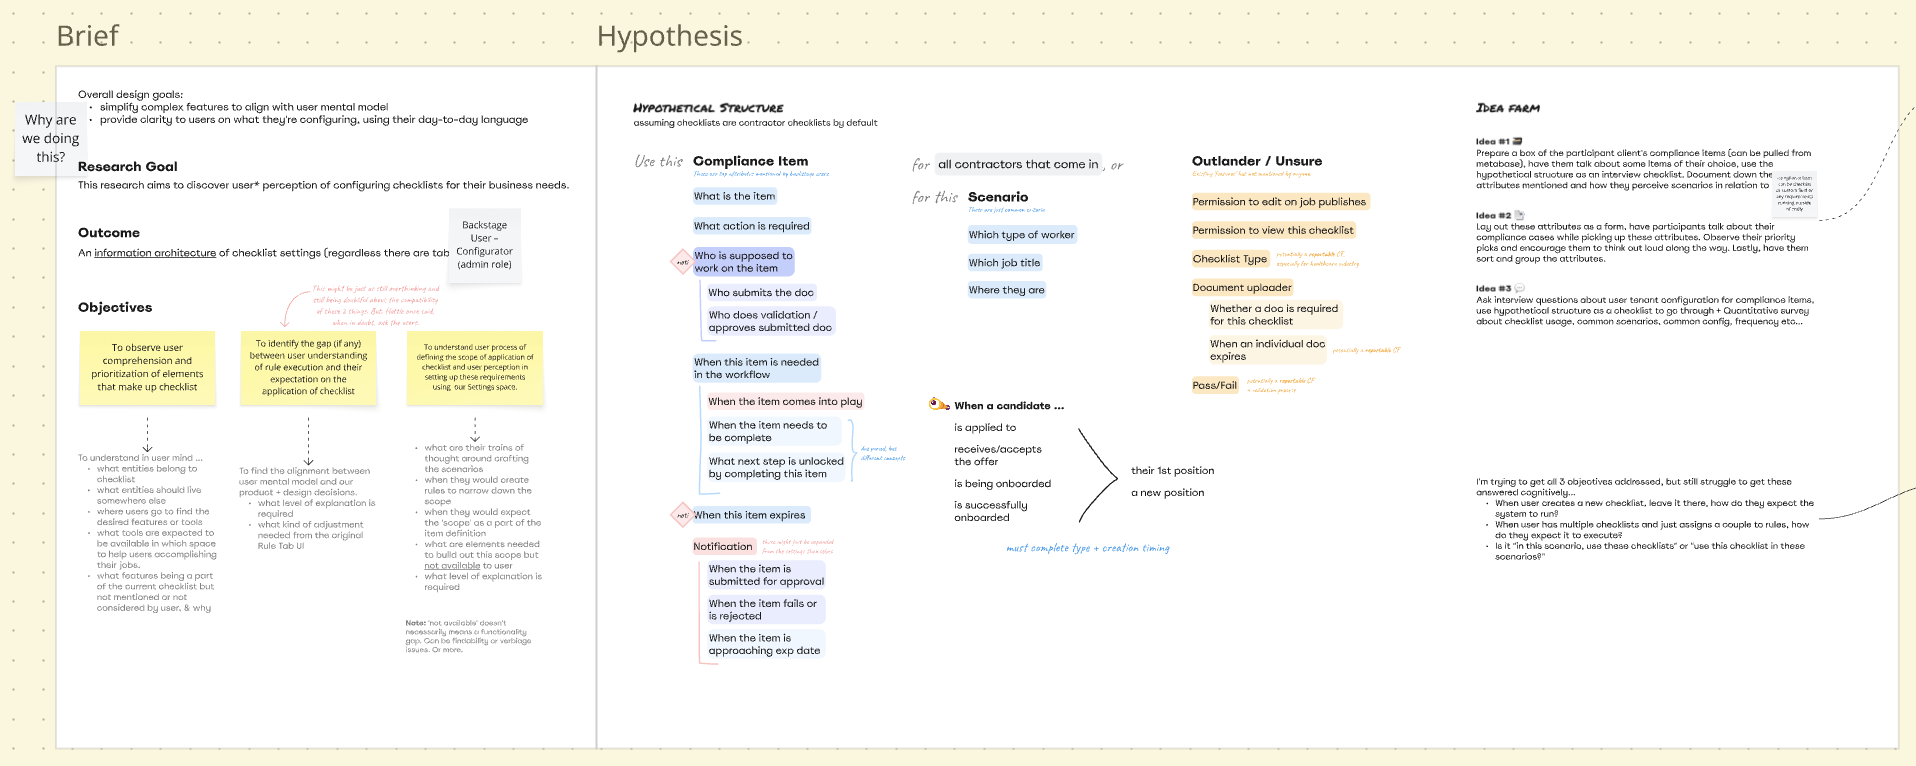1916x766 pixels.
Task: Select the orange "Pass/Fail" tag
Action: (x=1214, y=385)
